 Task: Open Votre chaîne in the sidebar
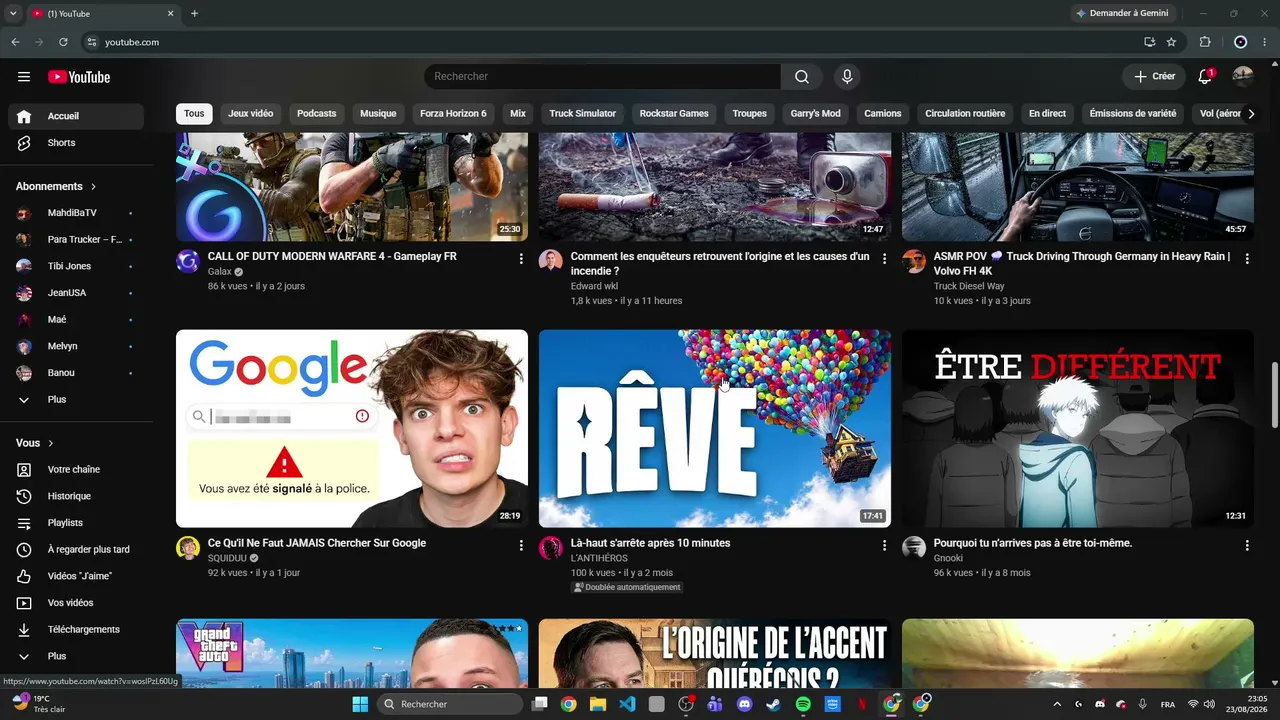pos(76,469)
